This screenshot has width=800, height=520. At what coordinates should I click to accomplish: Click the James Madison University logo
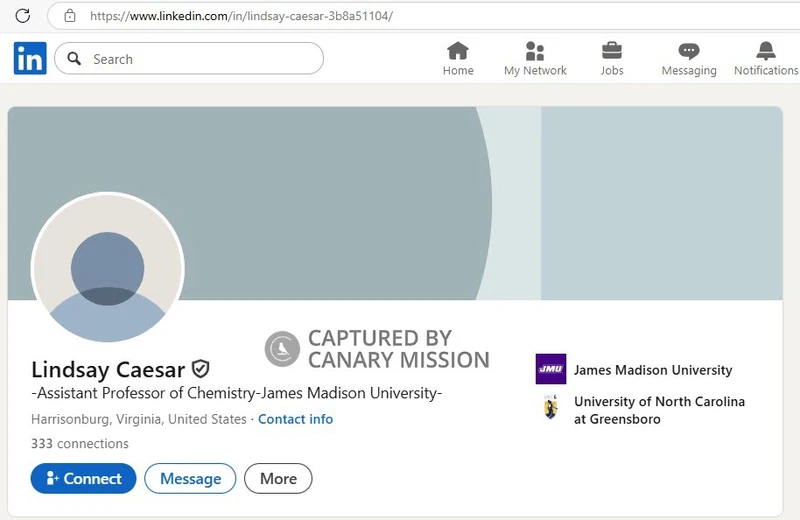(x=551, y=369)
